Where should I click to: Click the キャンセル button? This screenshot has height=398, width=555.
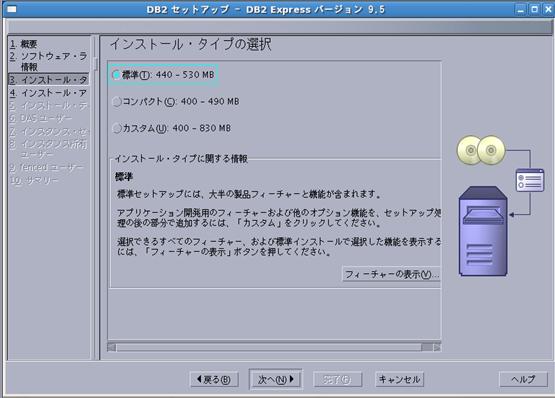[399, 380]
